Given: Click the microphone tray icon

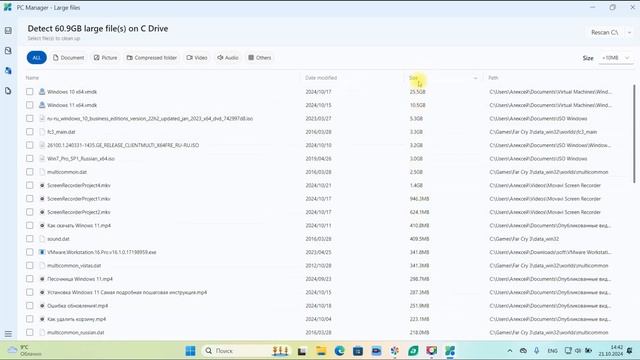Looking at the screenshot, I should pyautogui.click(x=537, y=351).
